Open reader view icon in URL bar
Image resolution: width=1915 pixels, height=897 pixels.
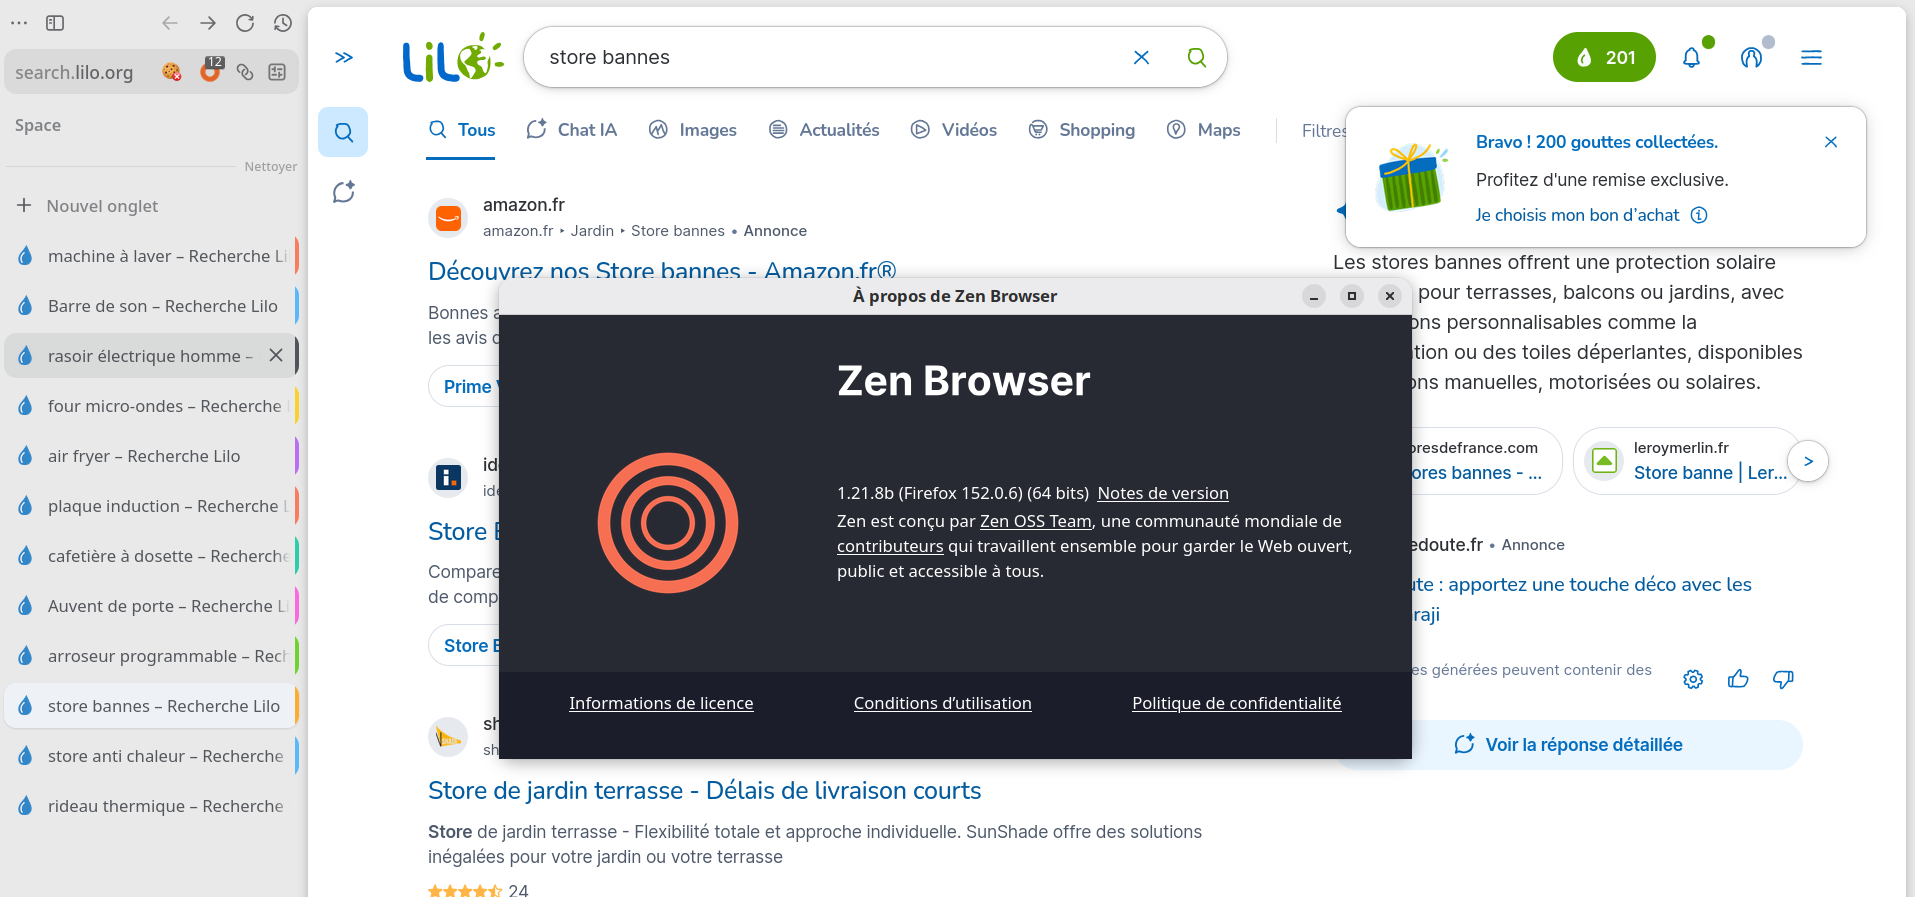tap(278, 72)
